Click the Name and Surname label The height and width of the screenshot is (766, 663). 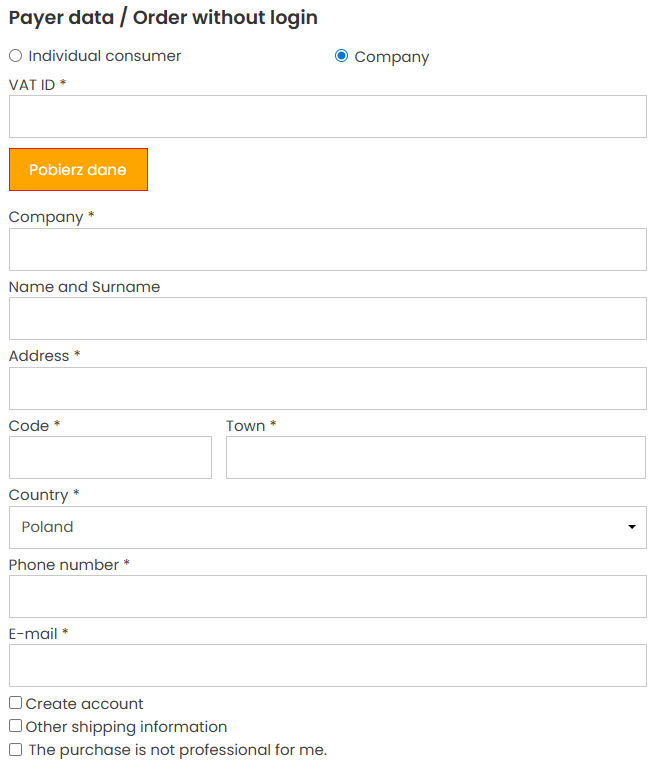84,287
